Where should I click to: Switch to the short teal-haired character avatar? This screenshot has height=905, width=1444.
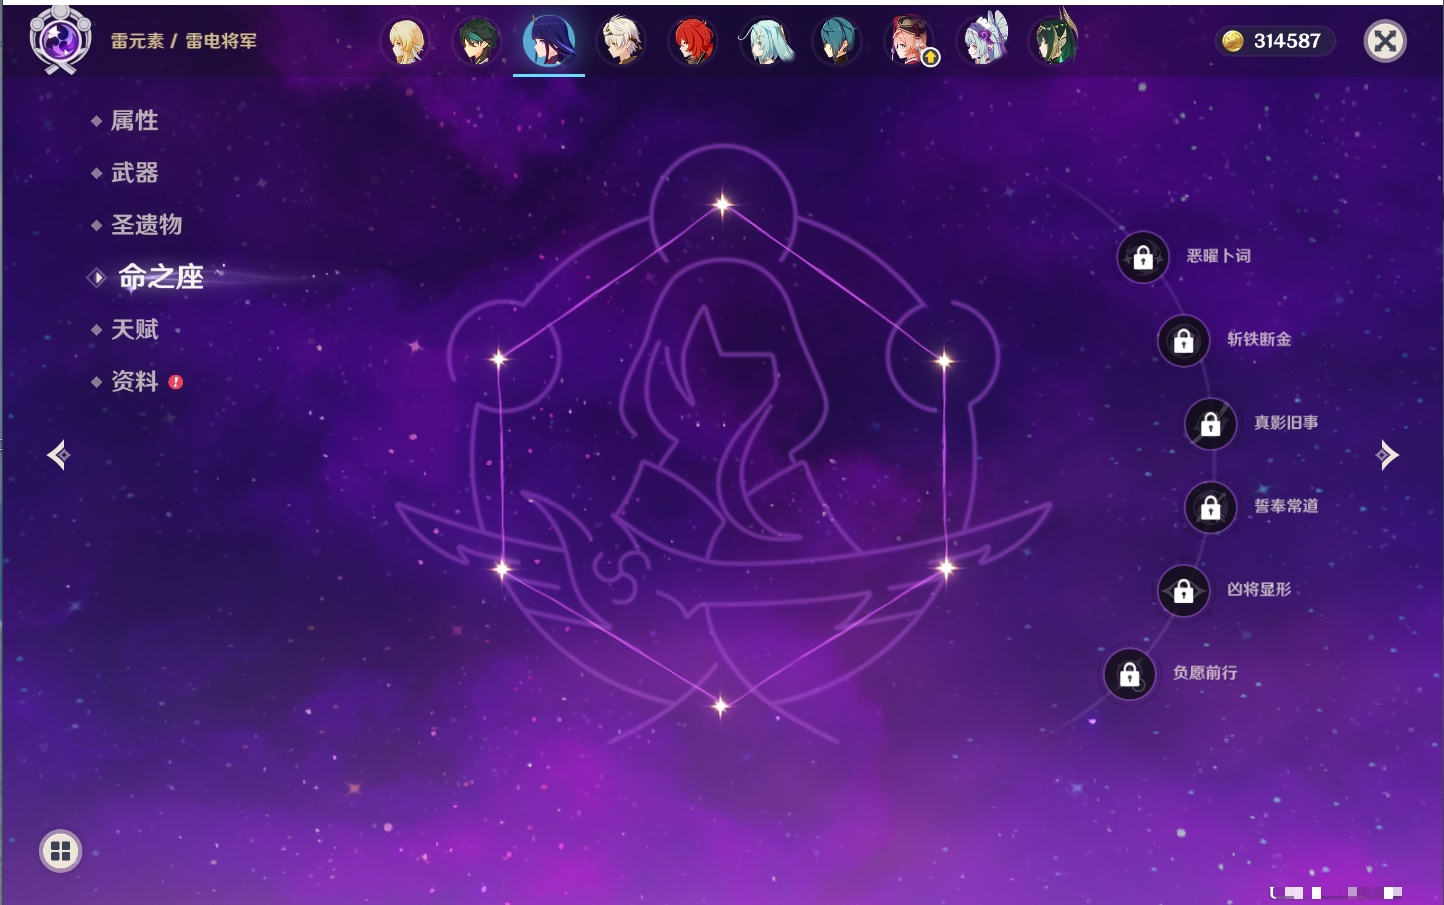[837, 42]
